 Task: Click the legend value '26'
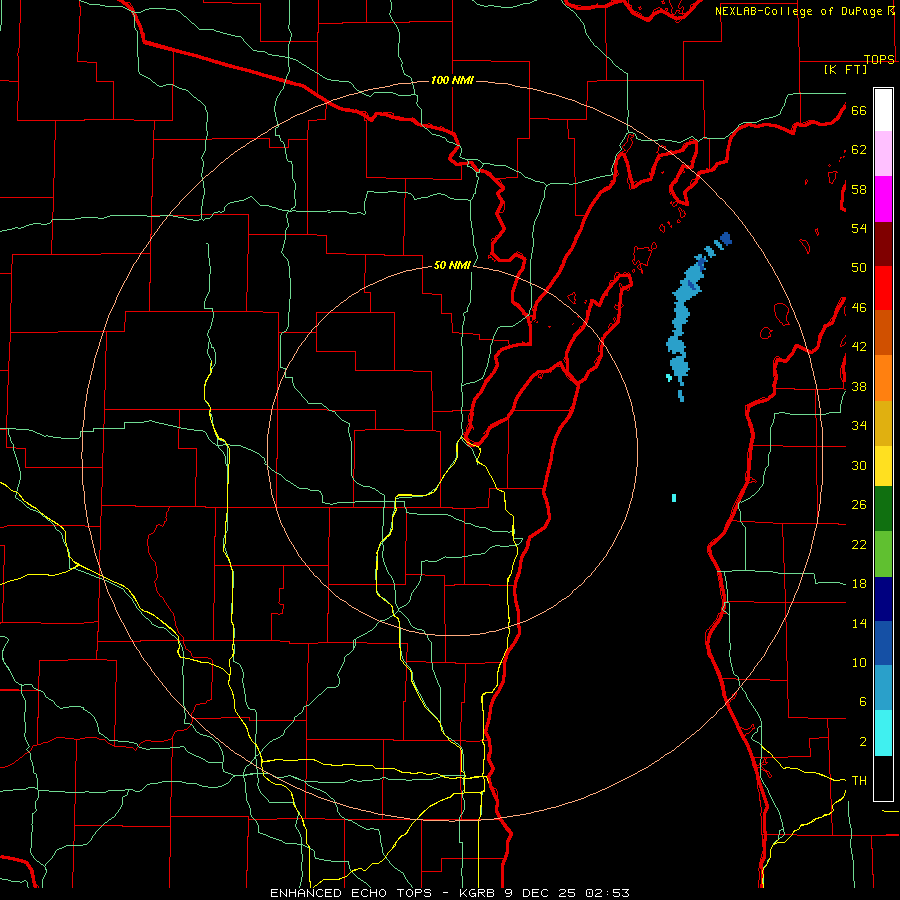click(x=859, y=505)
